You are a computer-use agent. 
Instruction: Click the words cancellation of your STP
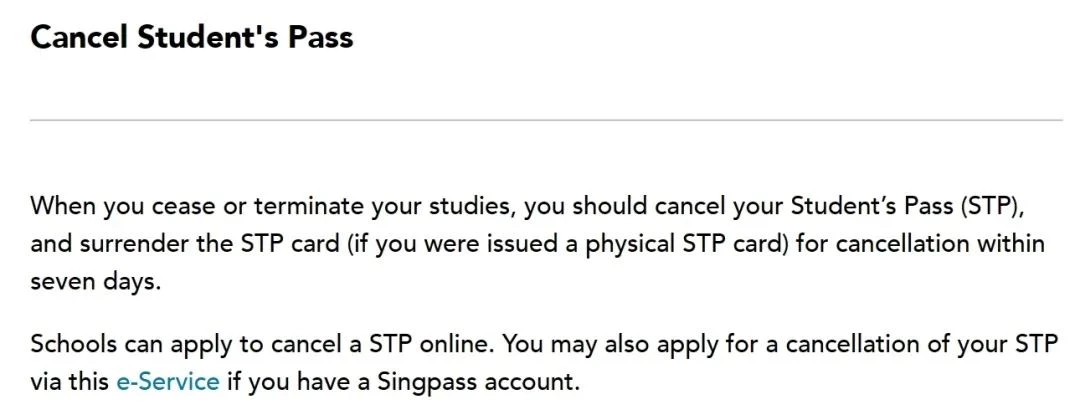(922, 344)
